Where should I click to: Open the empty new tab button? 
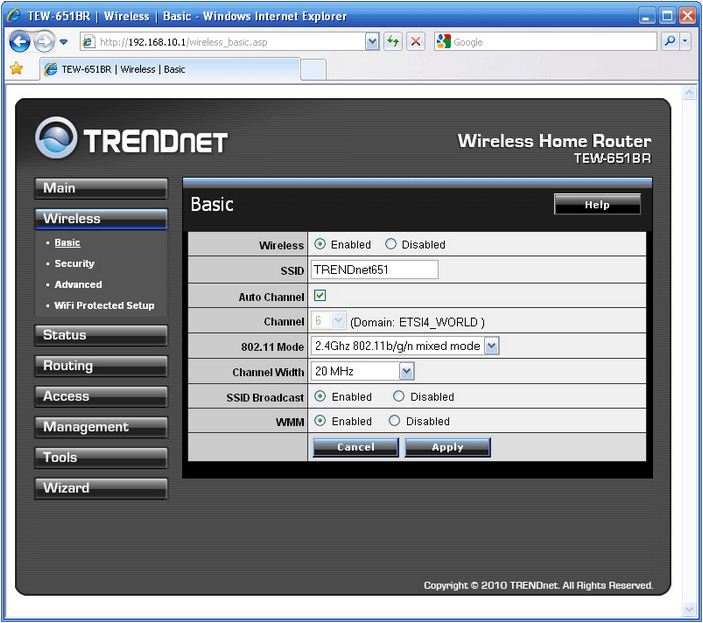tap(313, 69)
